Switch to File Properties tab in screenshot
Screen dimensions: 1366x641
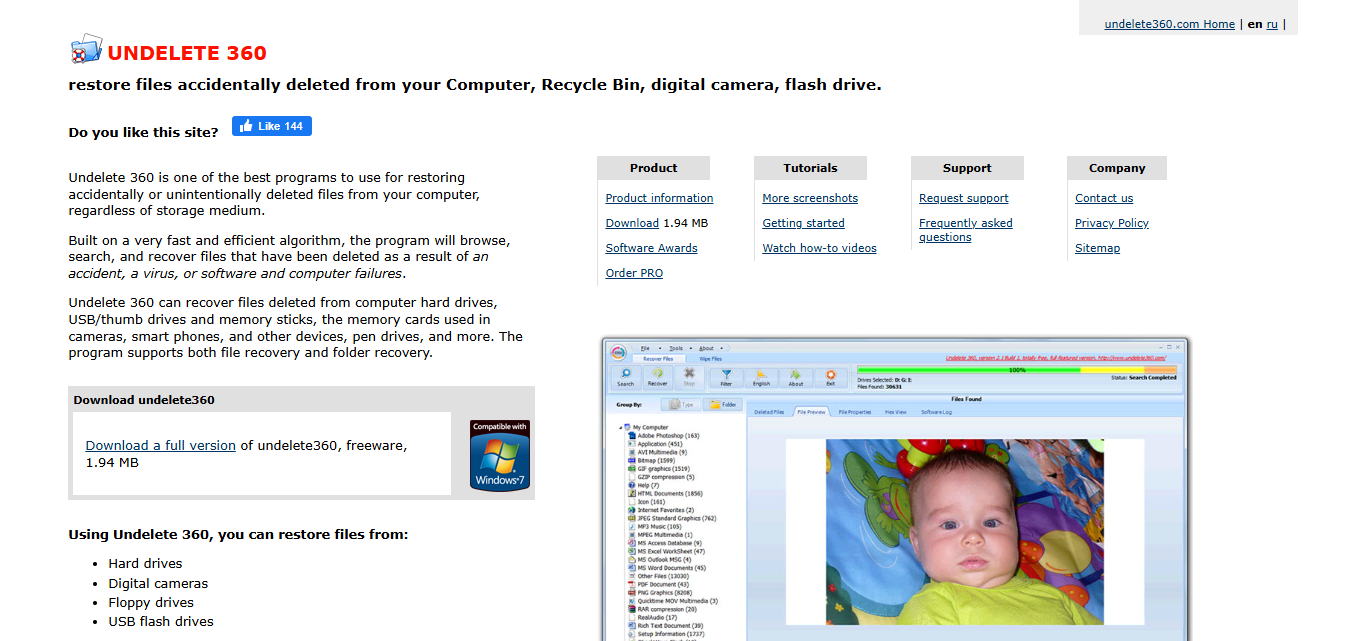[855, 412]
